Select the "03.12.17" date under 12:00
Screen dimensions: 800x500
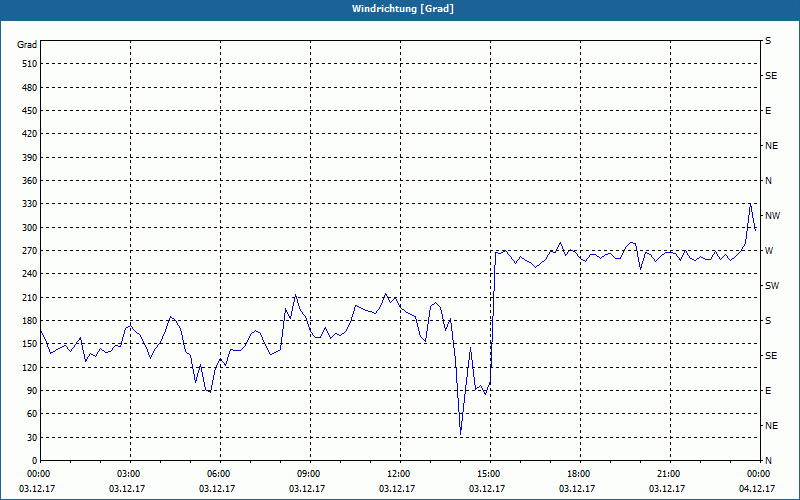click(397, 488)
